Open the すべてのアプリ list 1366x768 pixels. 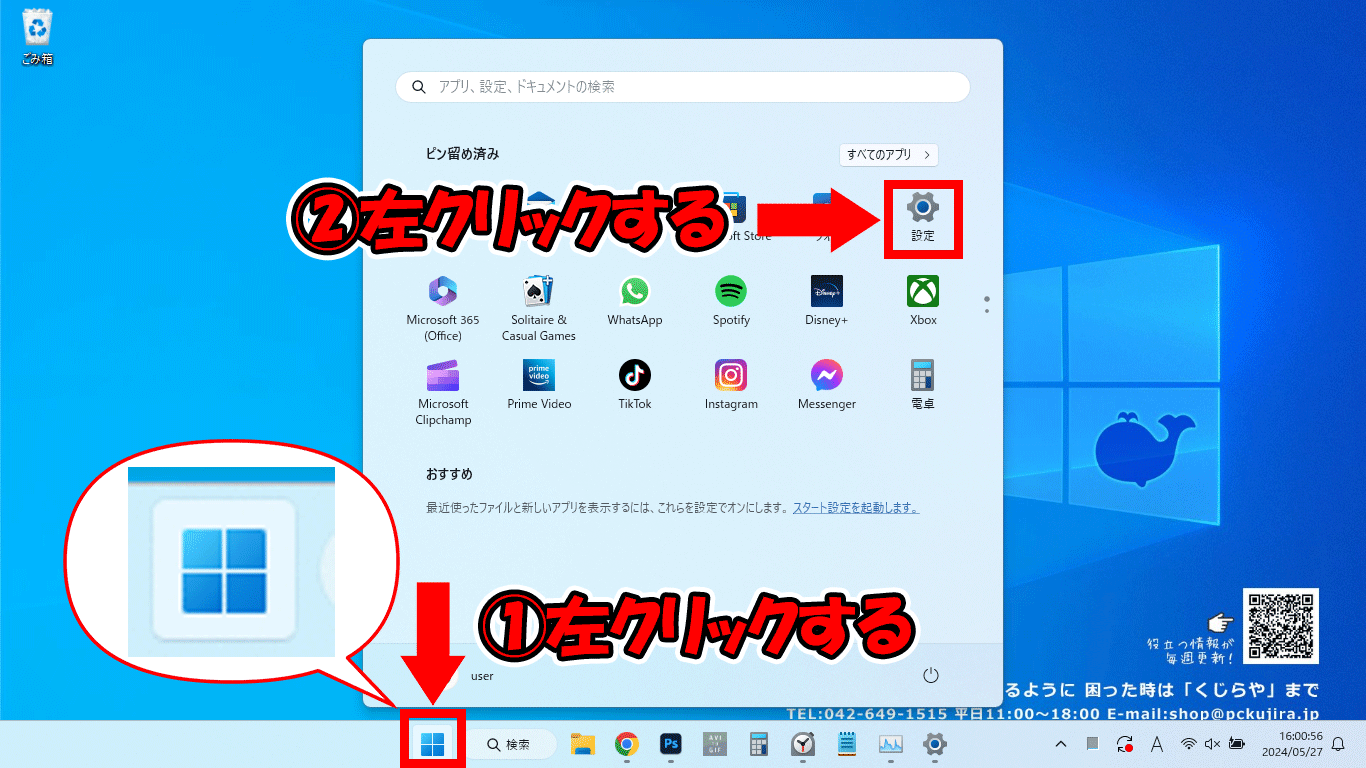887,155
